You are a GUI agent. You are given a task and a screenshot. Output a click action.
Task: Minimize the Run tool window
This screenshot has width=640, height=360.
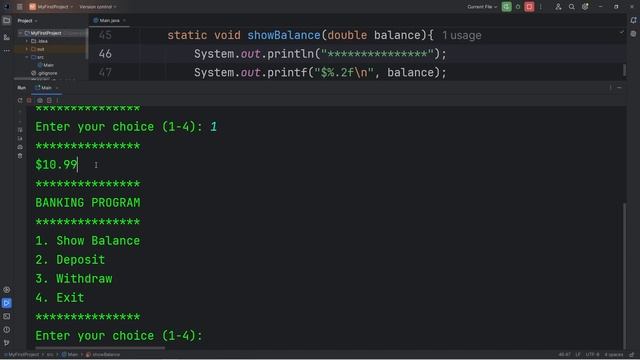619,88
